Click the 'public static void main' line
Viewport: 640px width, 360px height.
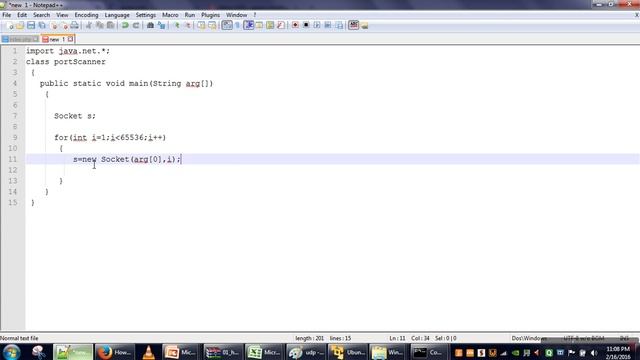[x=127, y=83]
